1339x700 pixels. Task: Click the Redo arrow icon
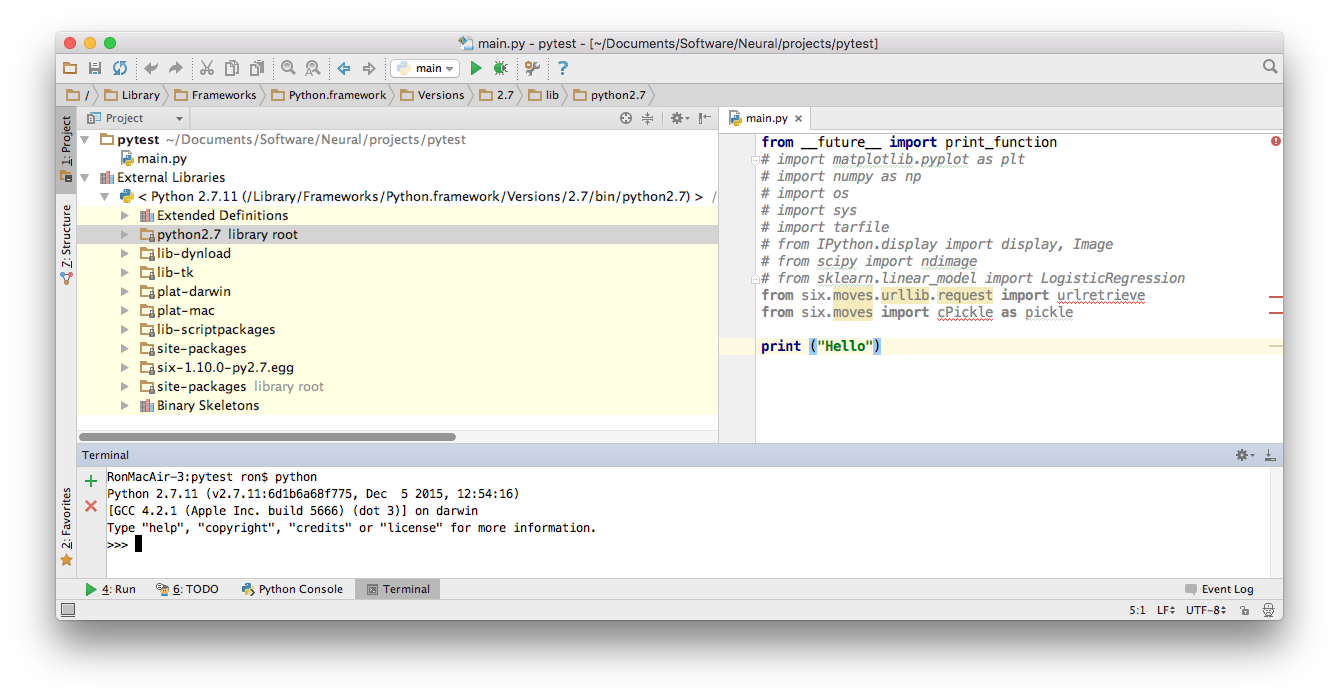pyautogui.click(x=176, y=68)
